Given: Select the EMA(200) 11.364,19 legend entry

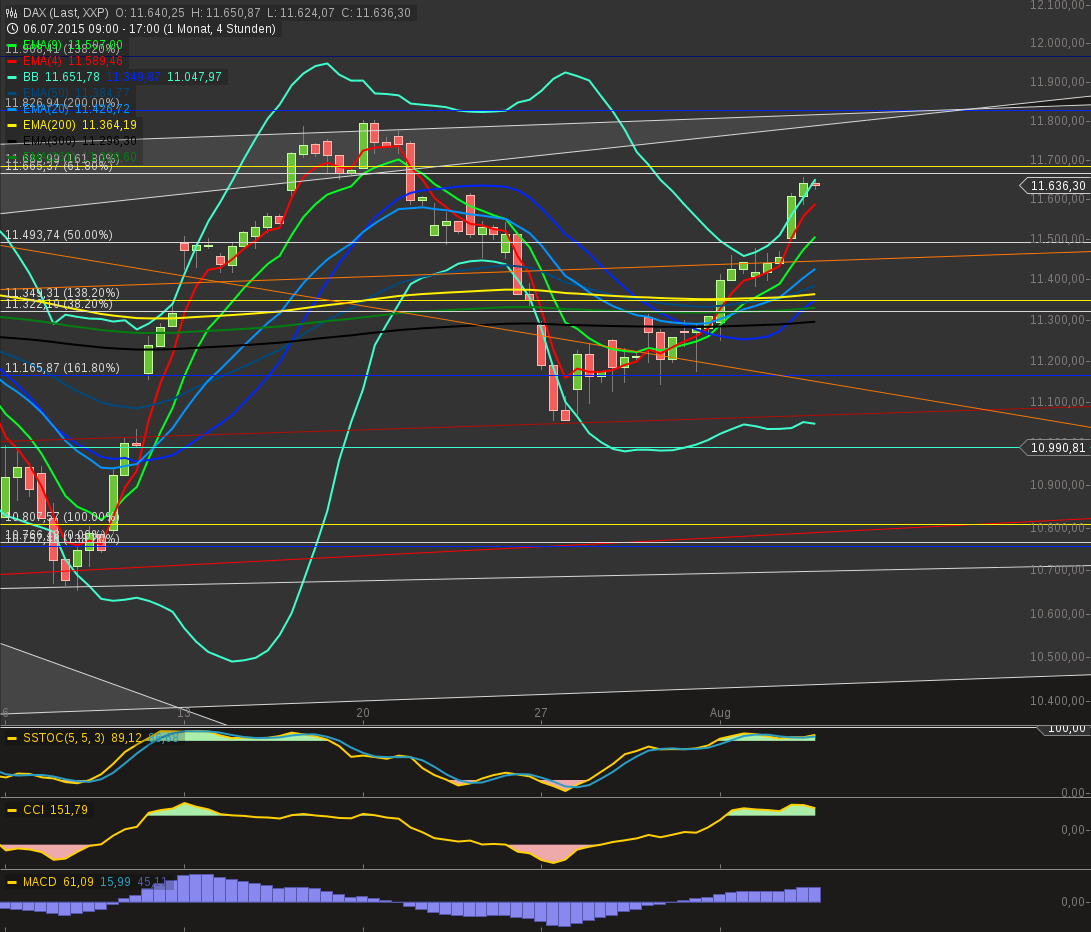Looking at the screenshot, I should [80, 125].
